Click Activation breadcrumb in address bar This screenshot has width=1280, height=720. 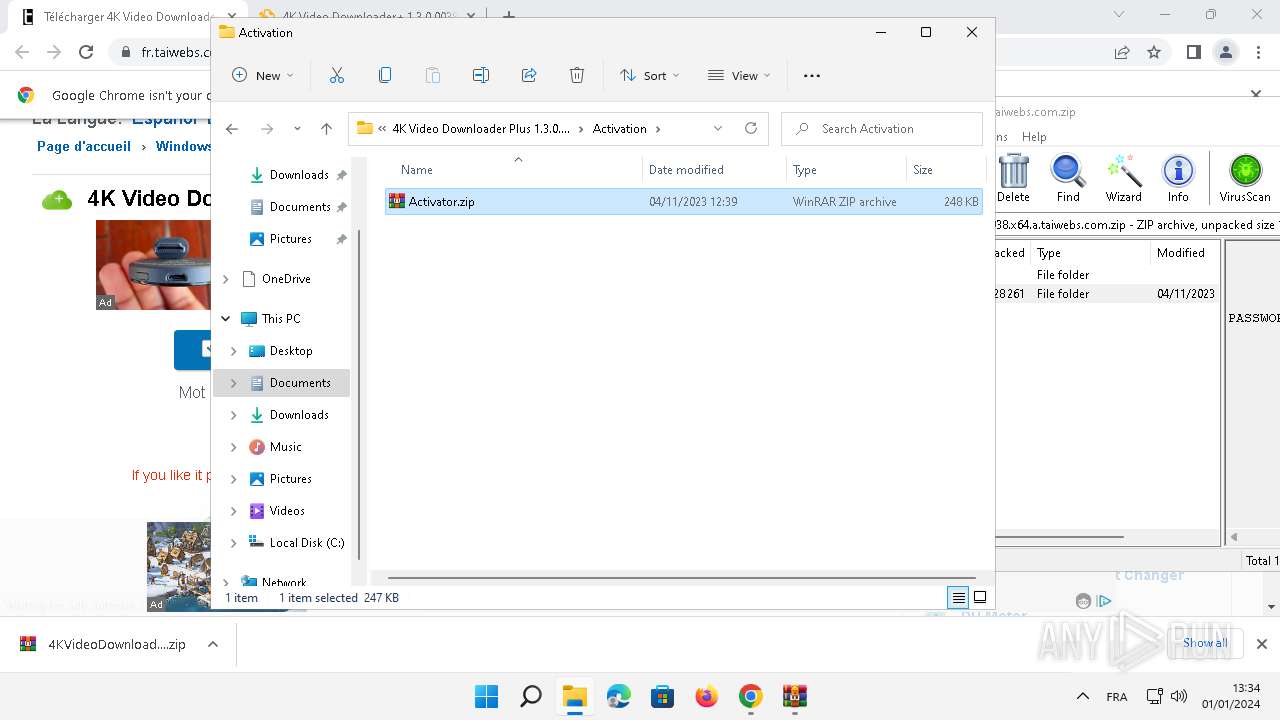(x=620, y=129)
